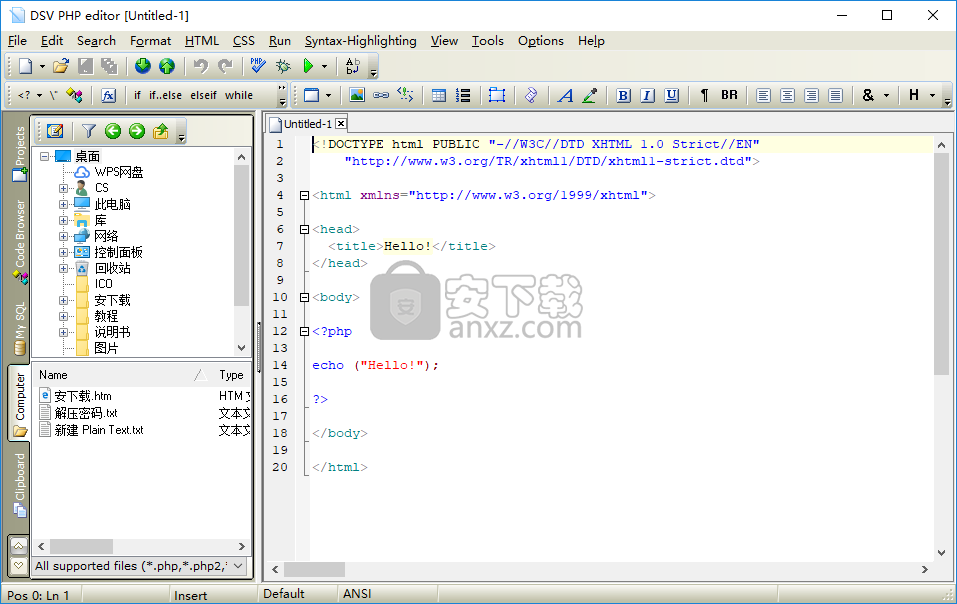Open the Run dropdown arrow beside play icon
The height and width of the screenshot is (604, 957).
coord(324,66)
